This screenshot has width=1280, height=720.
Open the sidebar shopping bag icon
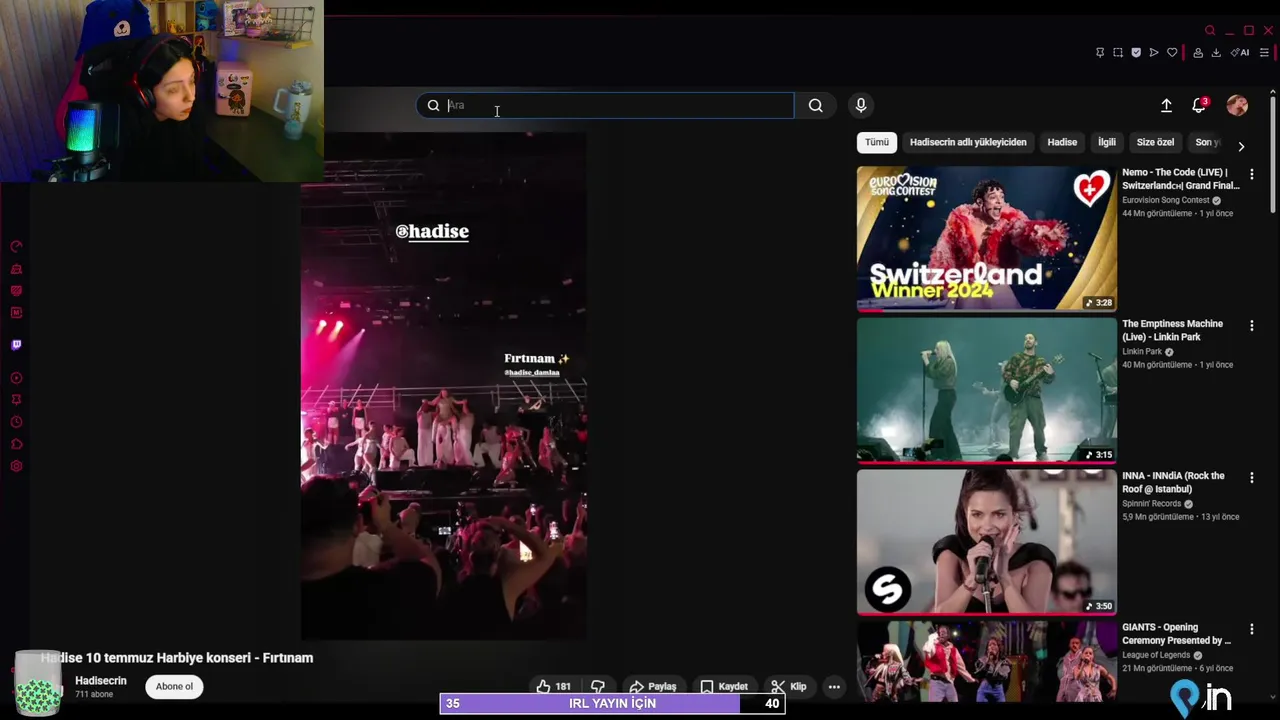click(x=16, y=269)
